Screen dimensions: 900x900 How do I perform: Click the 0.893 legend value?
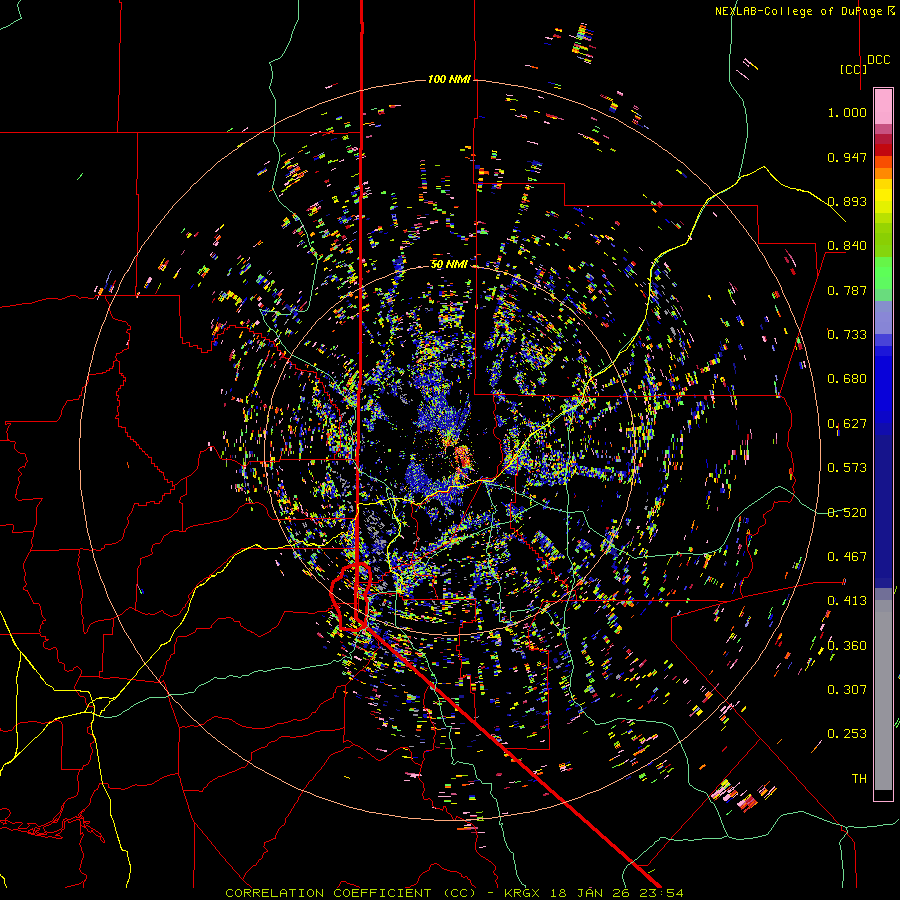pos(847,201)
